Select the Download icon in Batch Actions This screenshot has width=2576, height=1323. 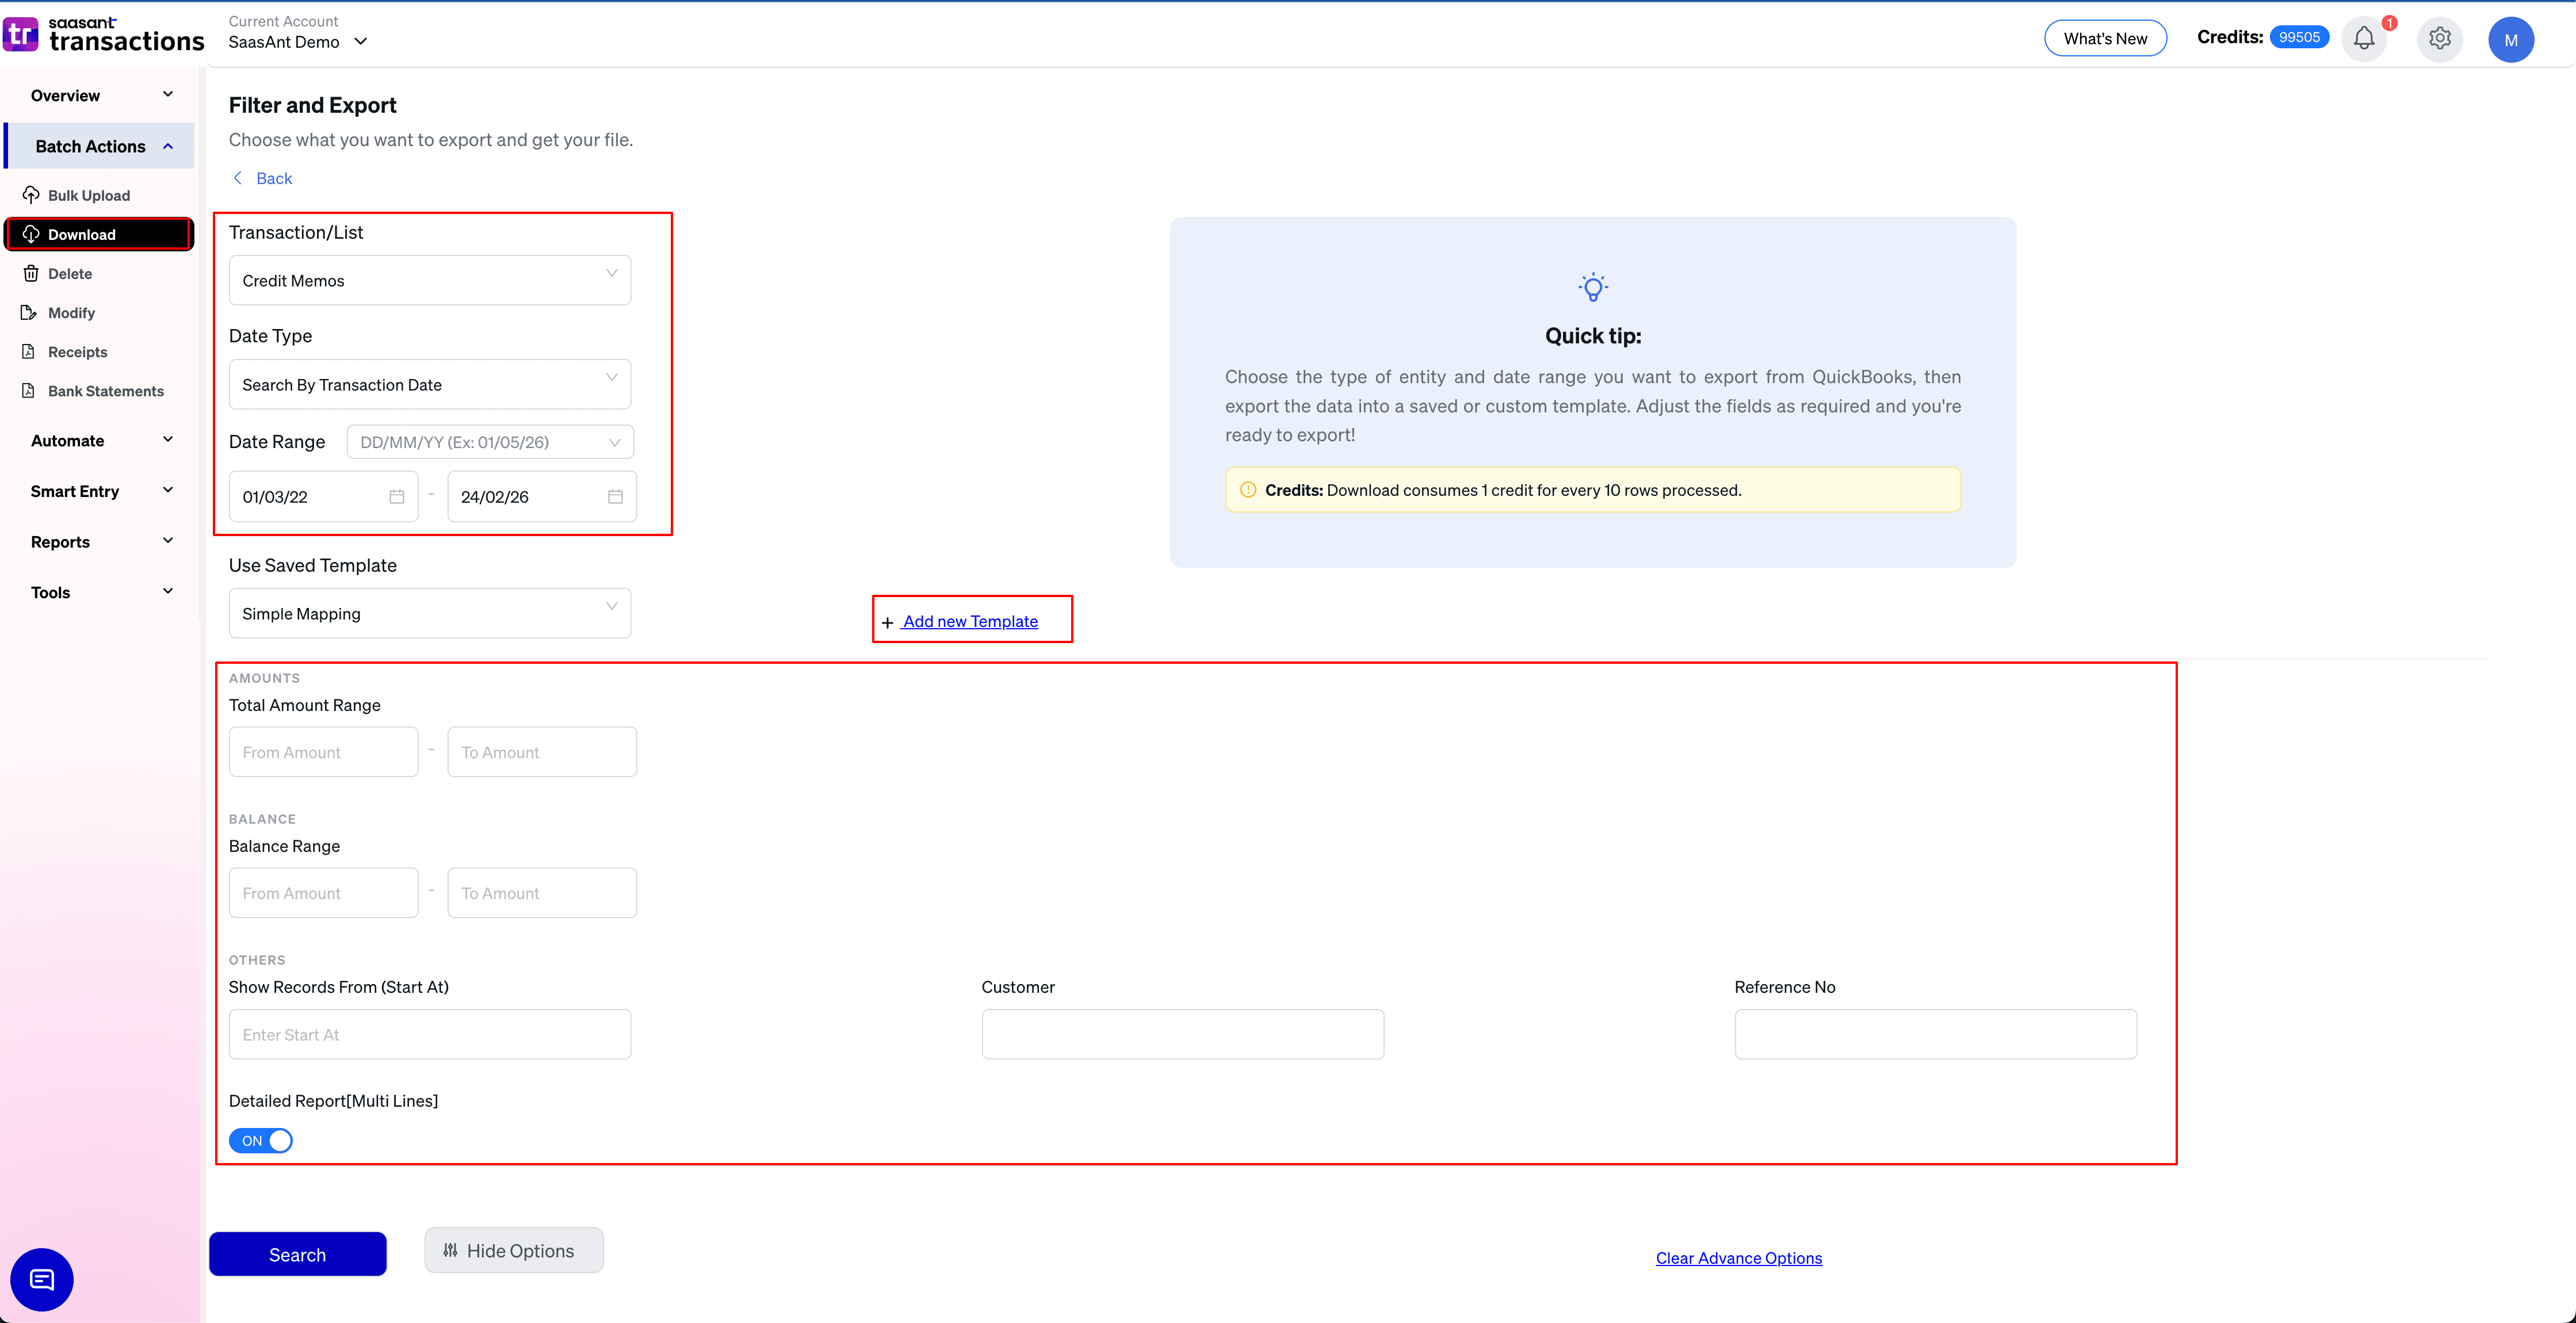[31, 234]
